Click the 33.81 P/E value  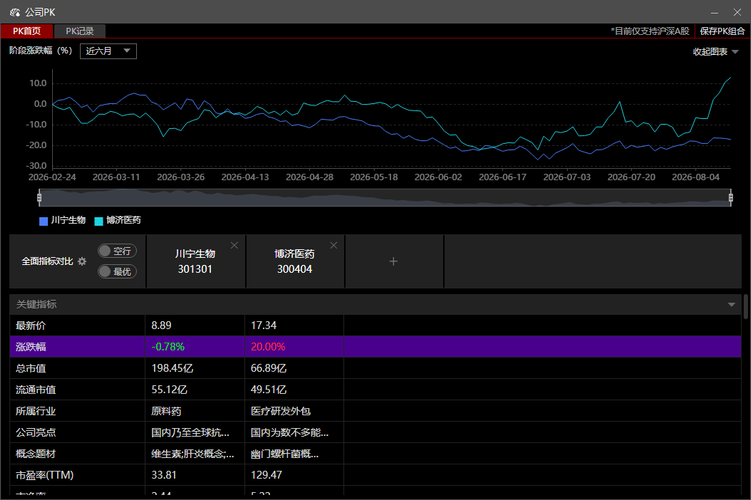click(164, 475)
